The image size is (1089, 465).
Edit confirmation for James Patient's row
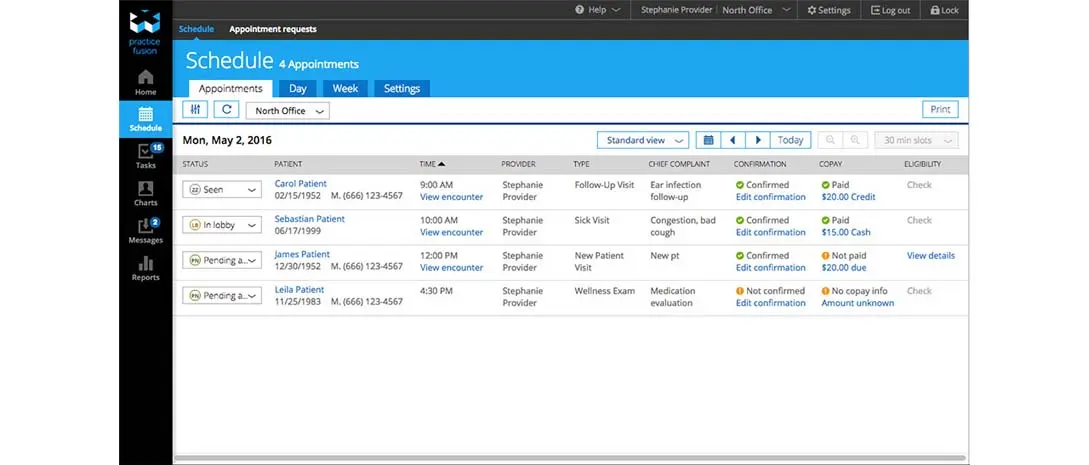(771, 268)
